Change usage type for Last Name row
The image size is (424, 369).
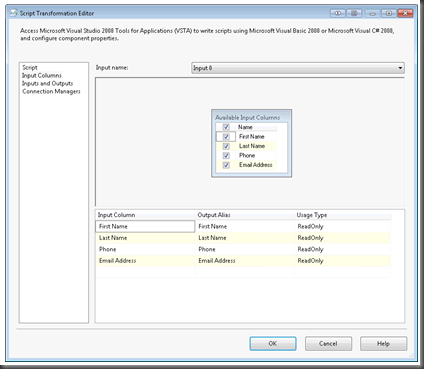342,238
